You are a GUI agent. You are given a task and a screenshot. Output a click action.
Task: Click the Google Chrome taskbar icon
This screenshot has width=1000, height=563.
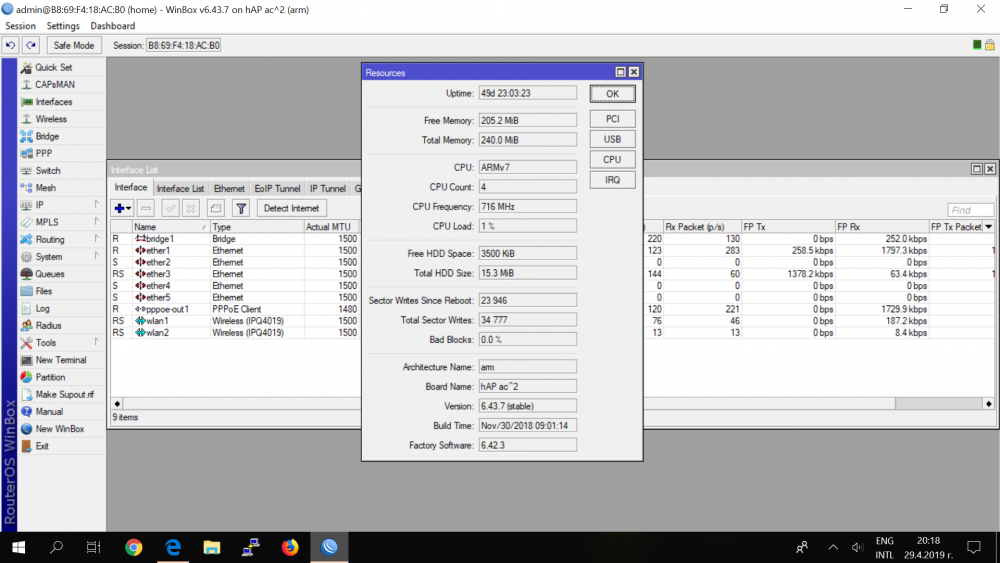pos(133,547)
